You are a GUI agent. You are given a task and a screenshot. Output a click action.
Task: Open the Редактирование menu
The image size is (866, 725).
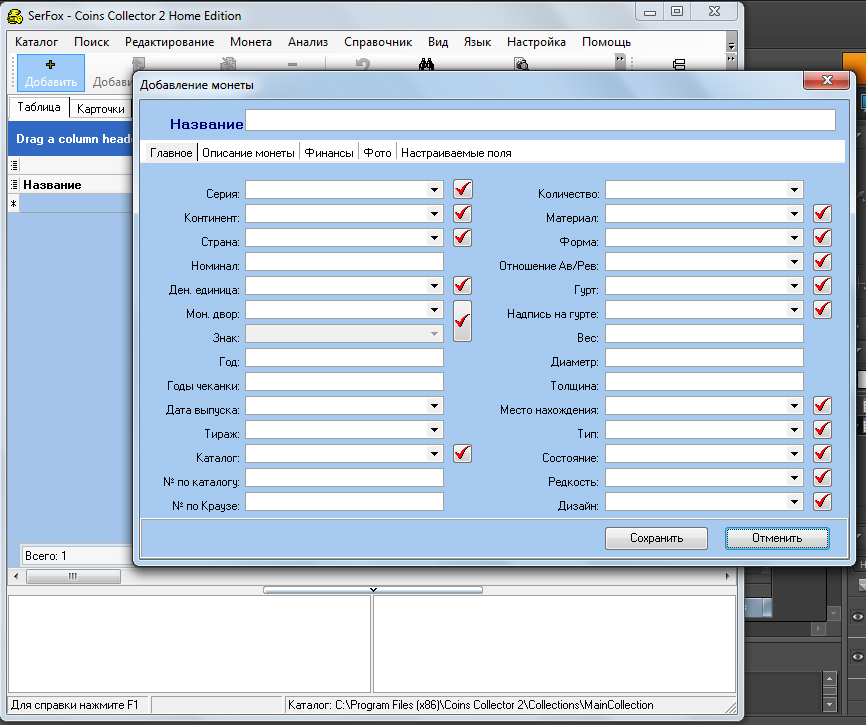tap(170, 42)
